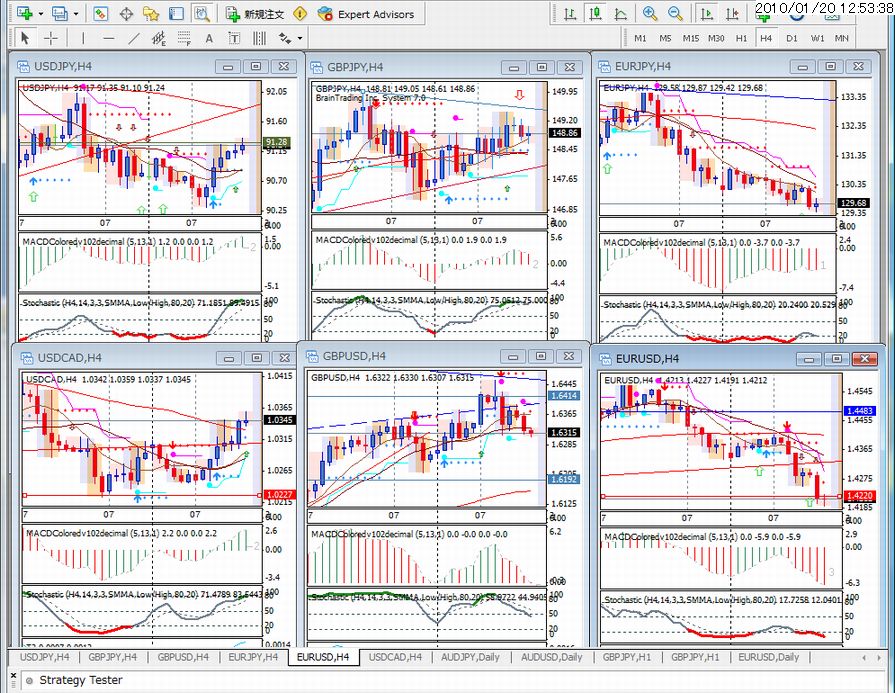This screenshot has width=895, height=693.
Task: Select the cycle lines tool
Action: 259,38
